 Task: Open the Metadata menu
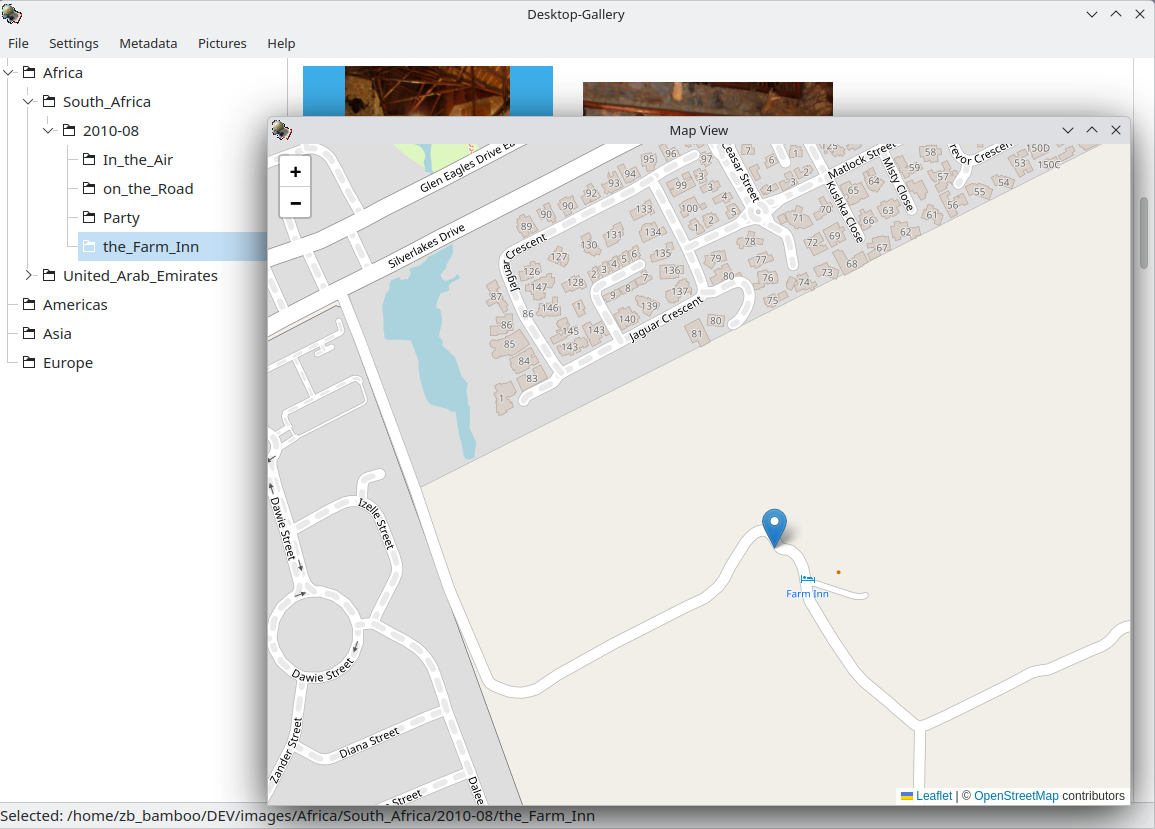click(x=148, y=43)
